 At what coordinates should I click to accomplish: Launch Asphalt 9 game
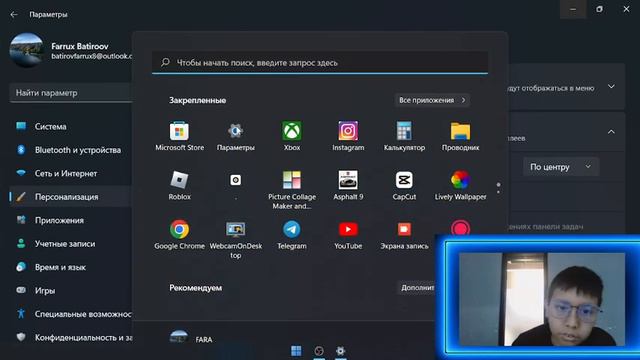click(x=348, y=186)
